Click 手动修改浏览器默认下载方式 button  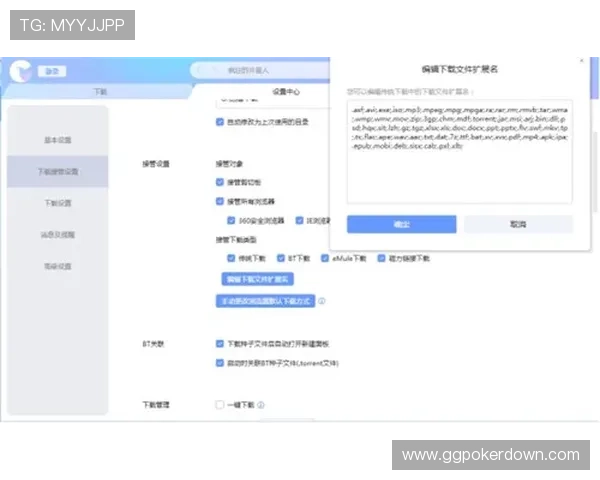[x=266, y=301]
